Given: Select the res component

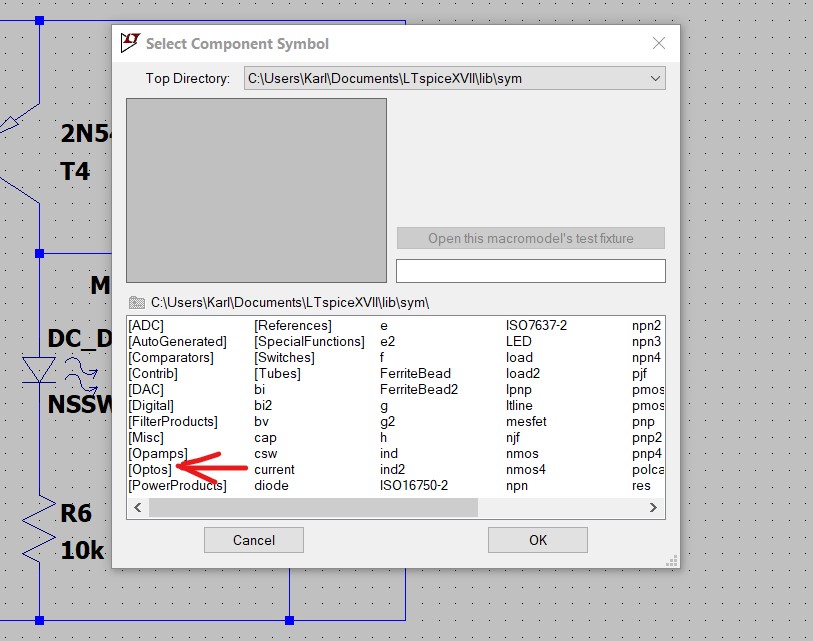Looking at the screenshot, I should click(x=641, y=486).
